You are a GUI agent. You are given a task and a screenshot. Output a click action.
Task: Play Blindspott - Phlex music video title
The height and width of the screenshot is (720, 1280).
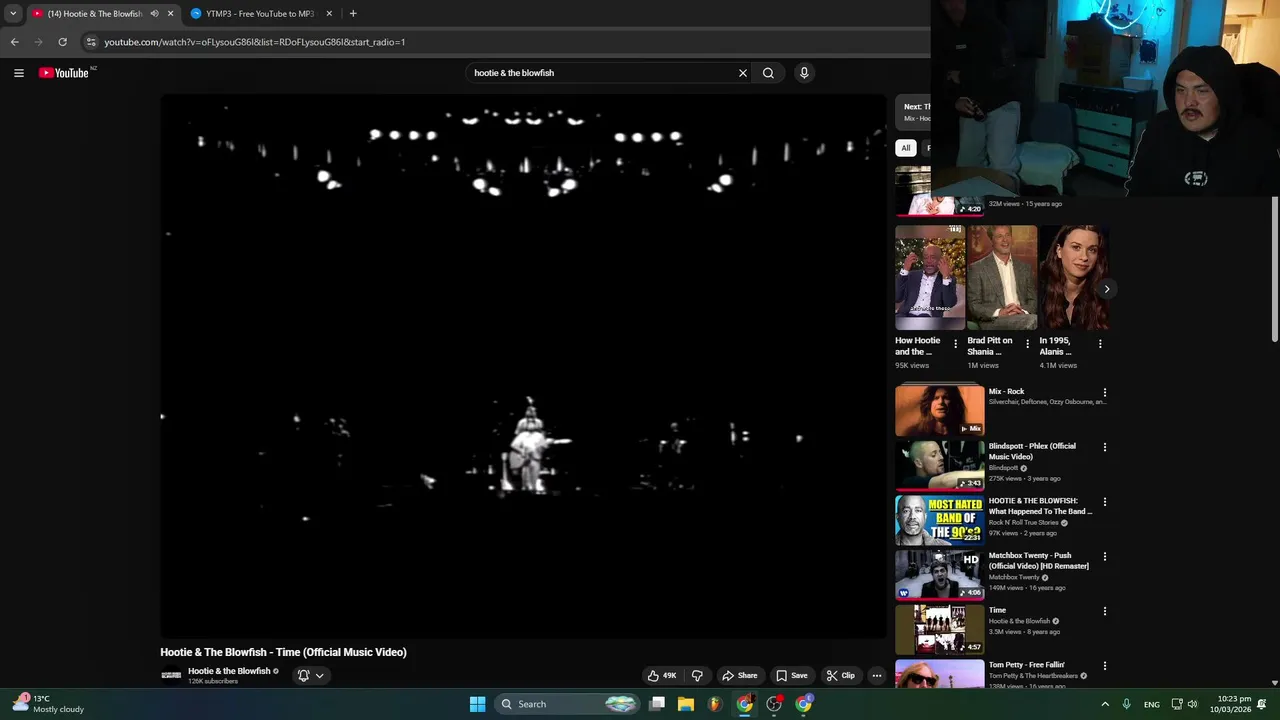coord(1032,451)
